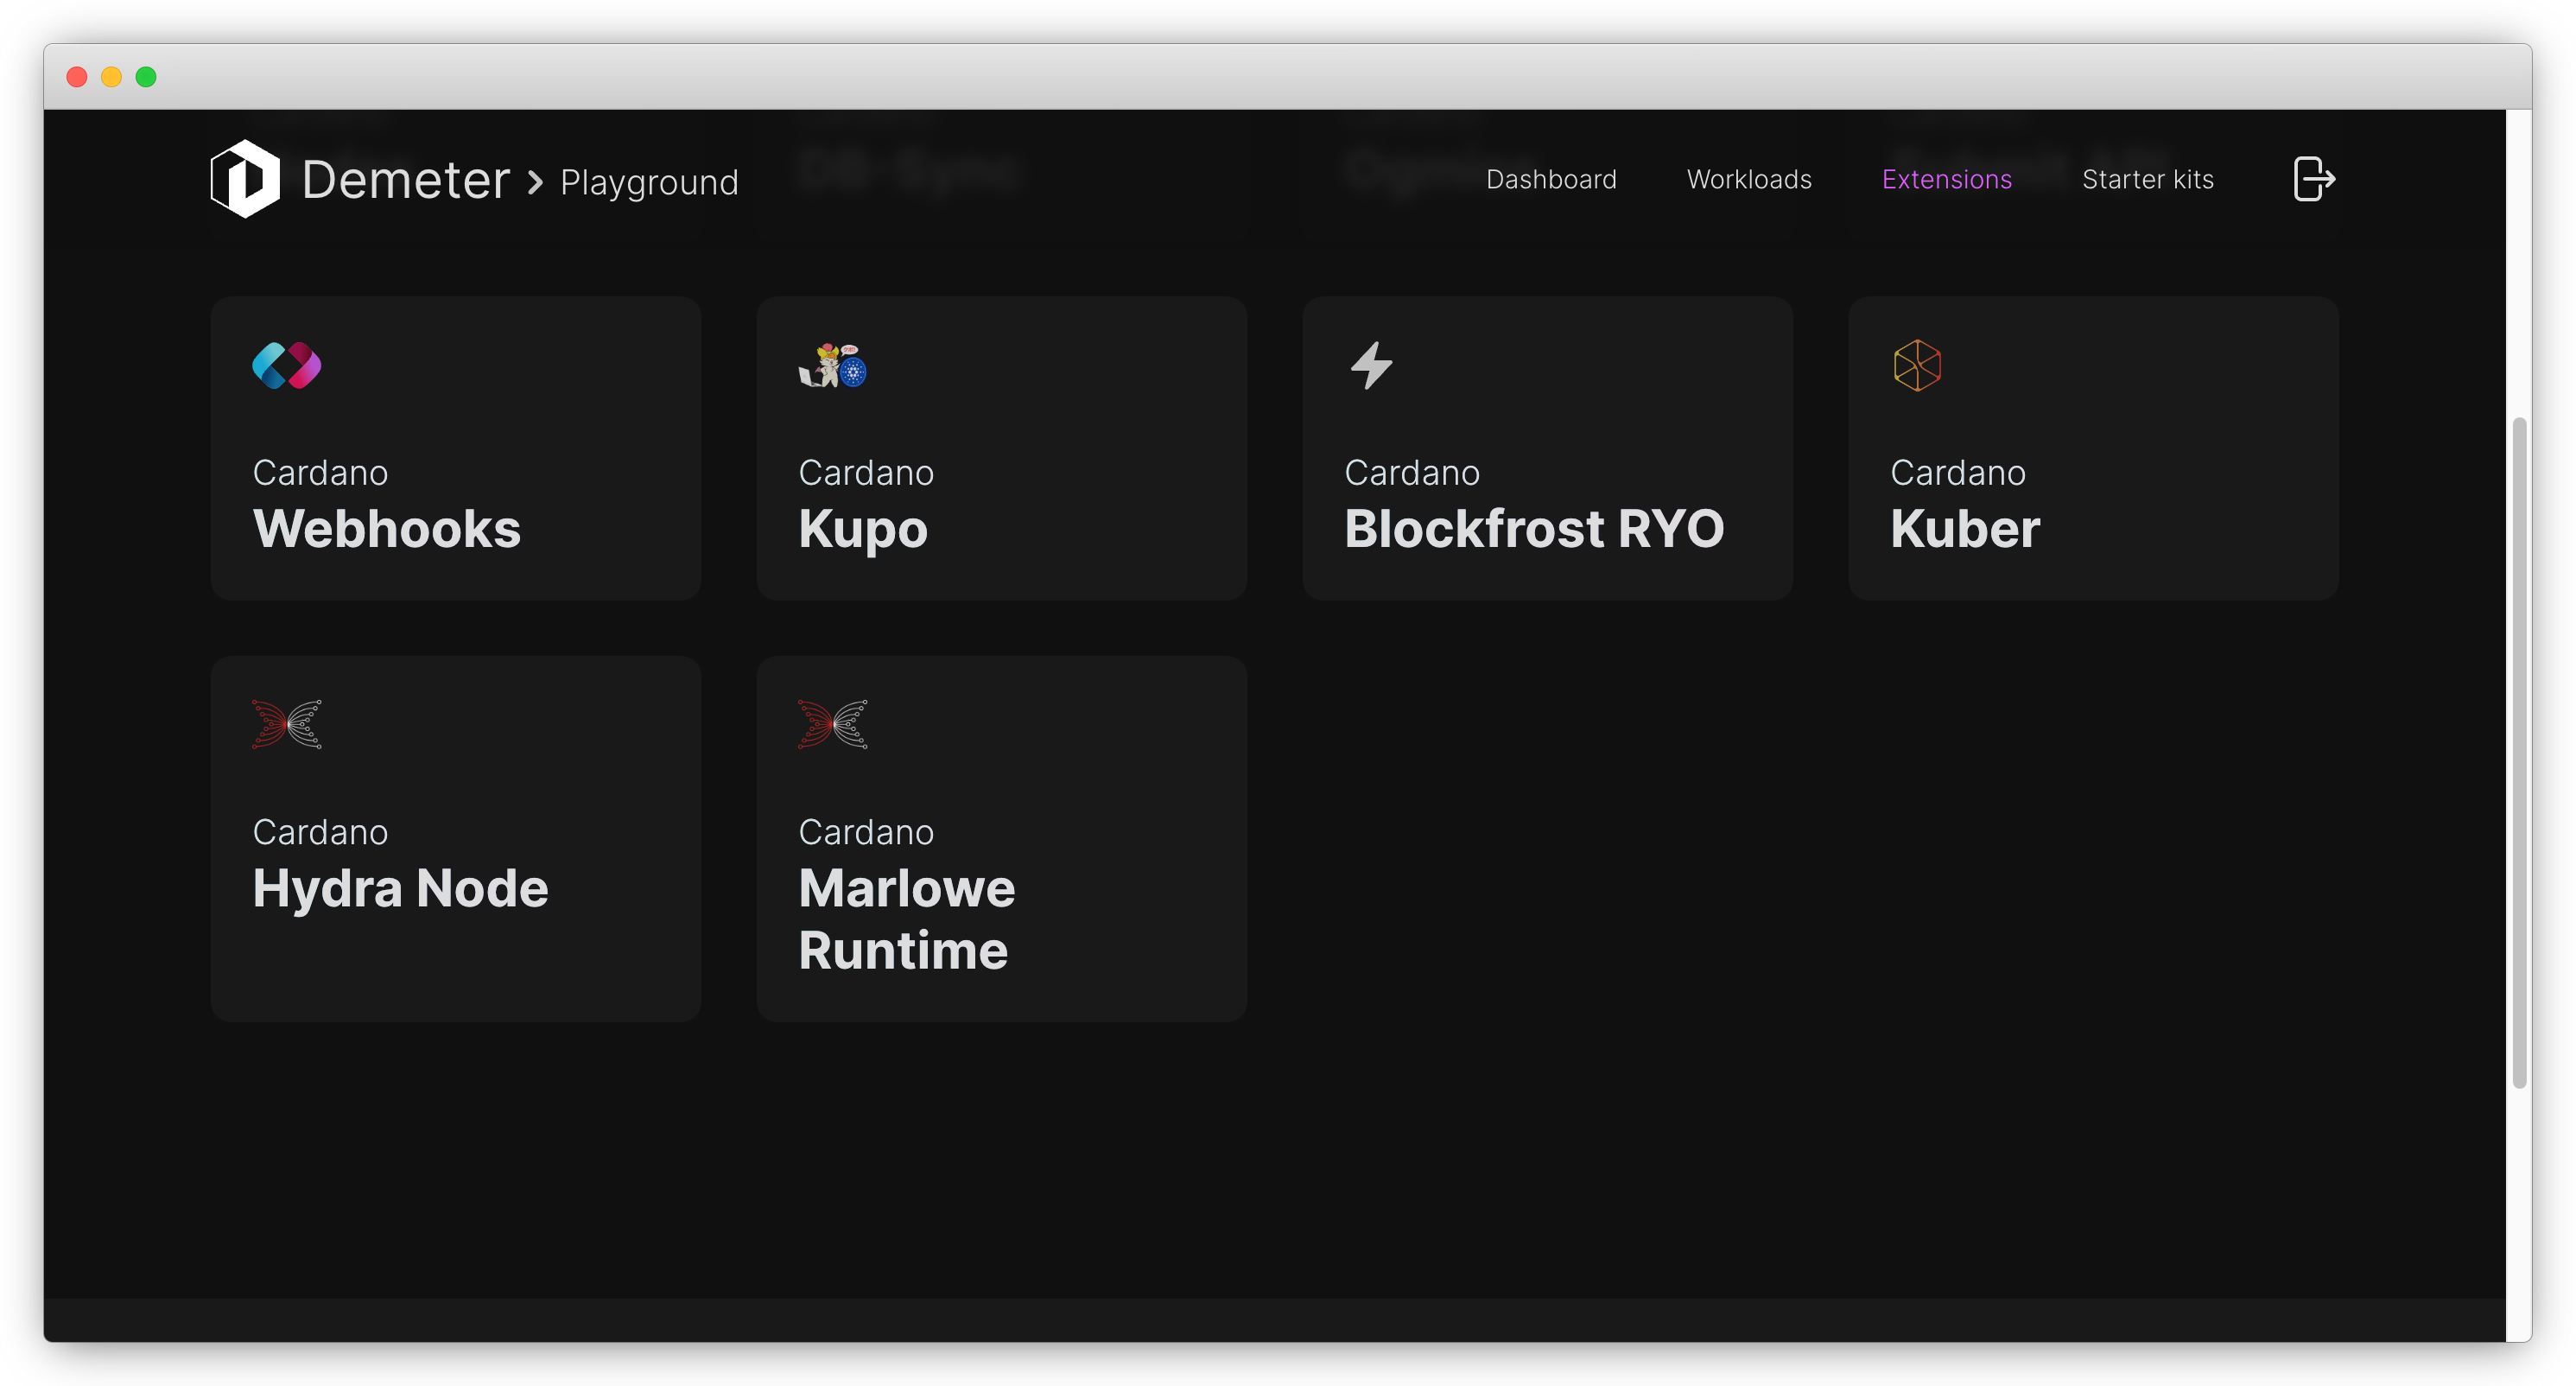Close the window with red button

(x=77, y=77)
